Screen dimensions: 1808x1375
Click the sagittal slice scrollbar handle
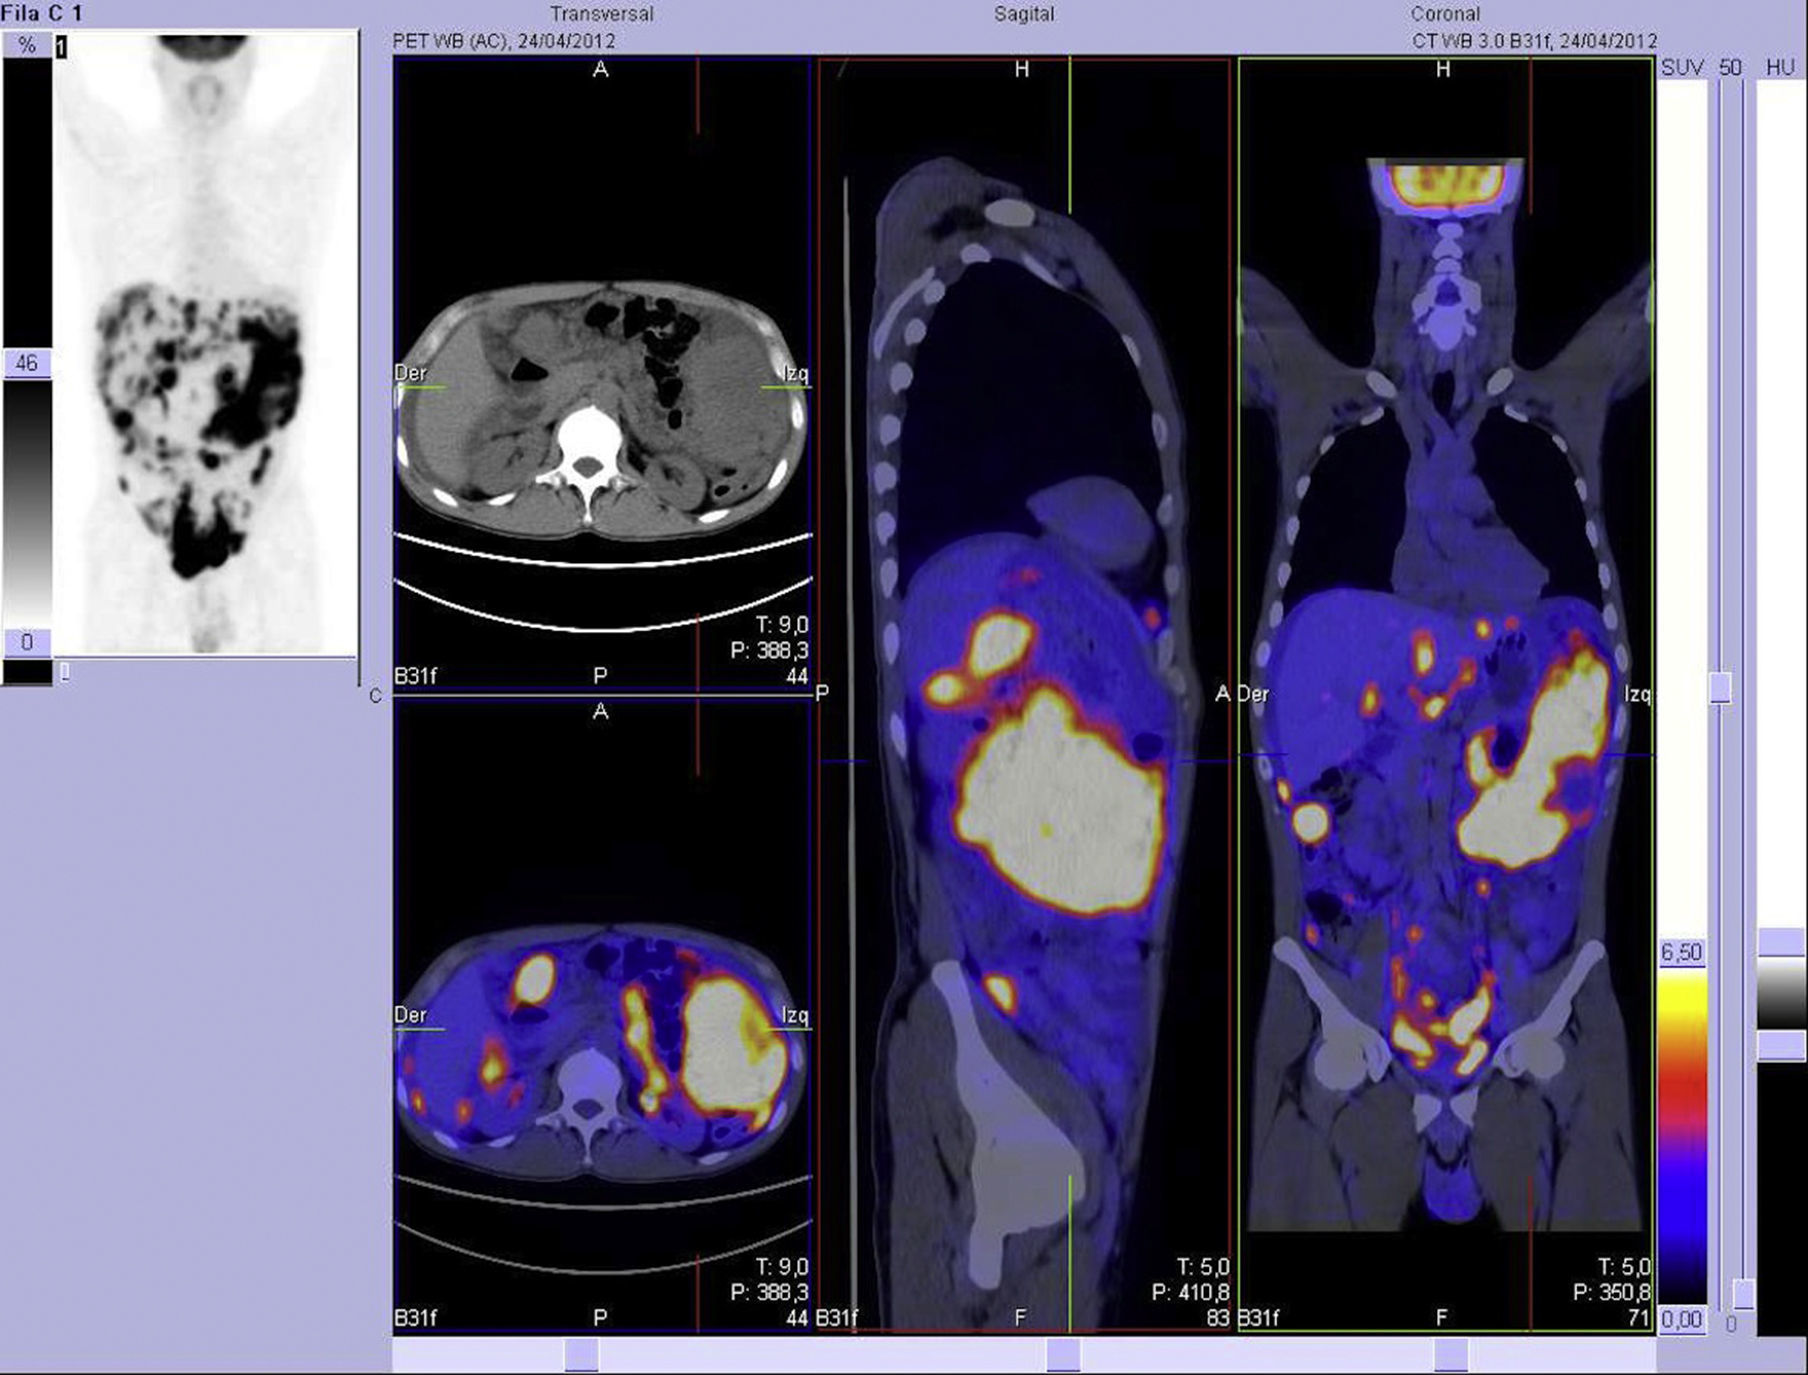1062,1355
